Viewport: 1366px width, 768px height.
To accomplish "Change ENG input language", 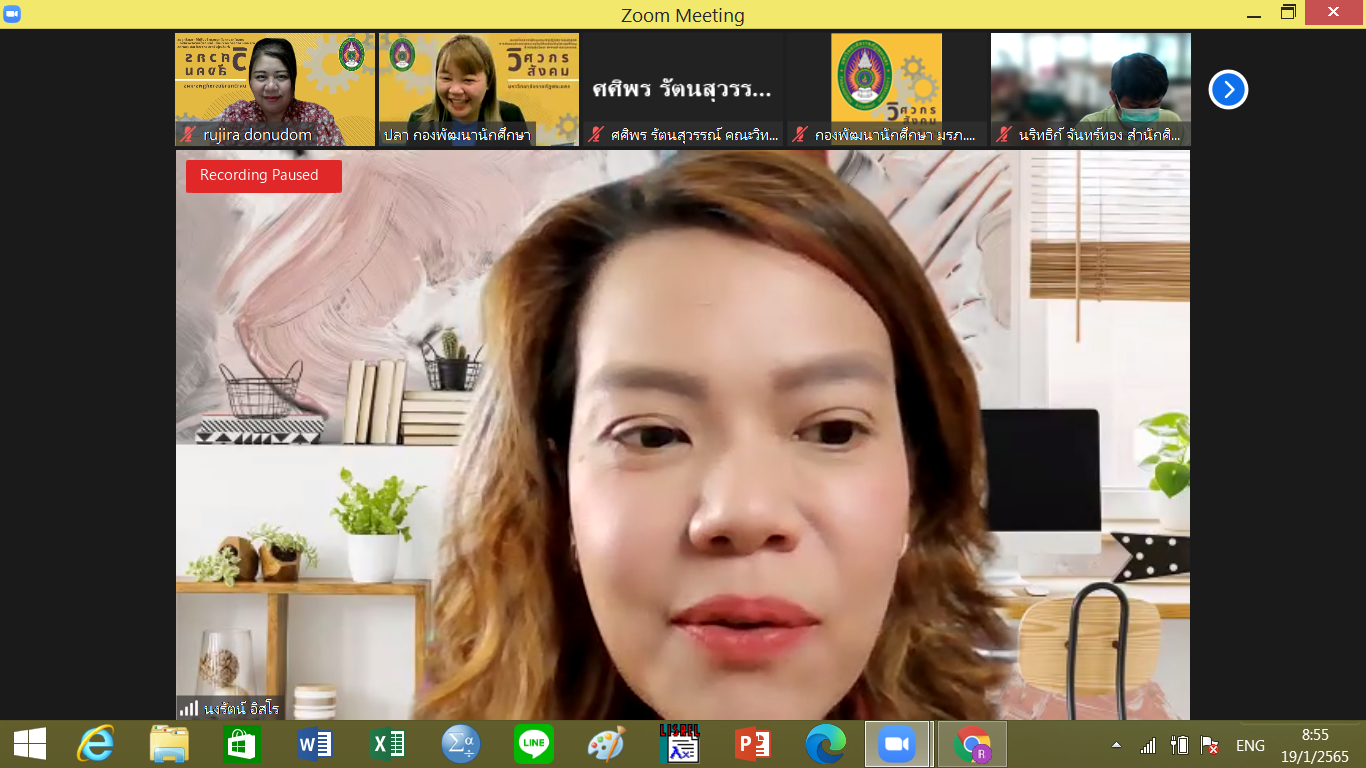I will click(x=1250, y=745).
